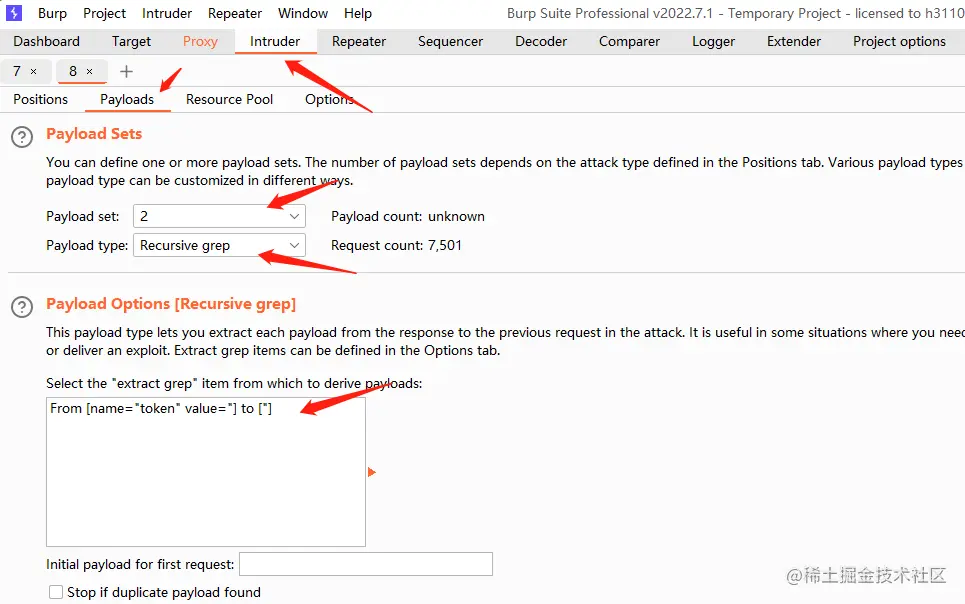Click the Payload Options [Recursive grep] heading
This screenshot has height=604, width=965.
click(x=171, y=304)
